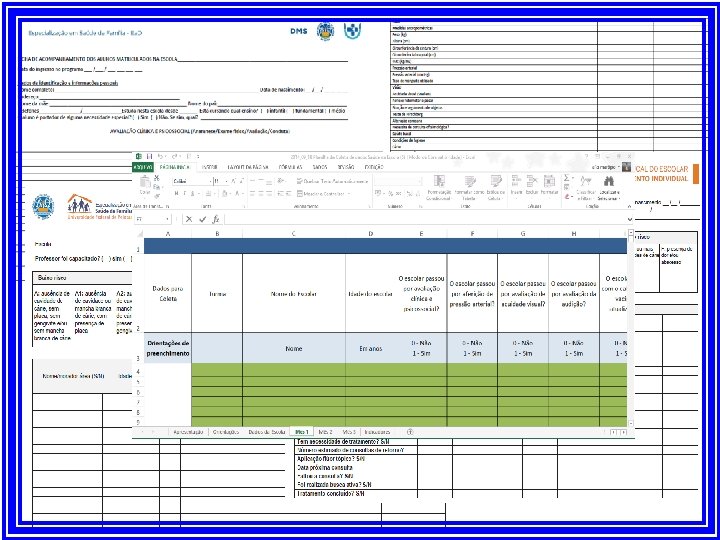Viewport: 720px width, 540px height.
Task: Click the Copy icon below scissors
Action: coord(156,187)
